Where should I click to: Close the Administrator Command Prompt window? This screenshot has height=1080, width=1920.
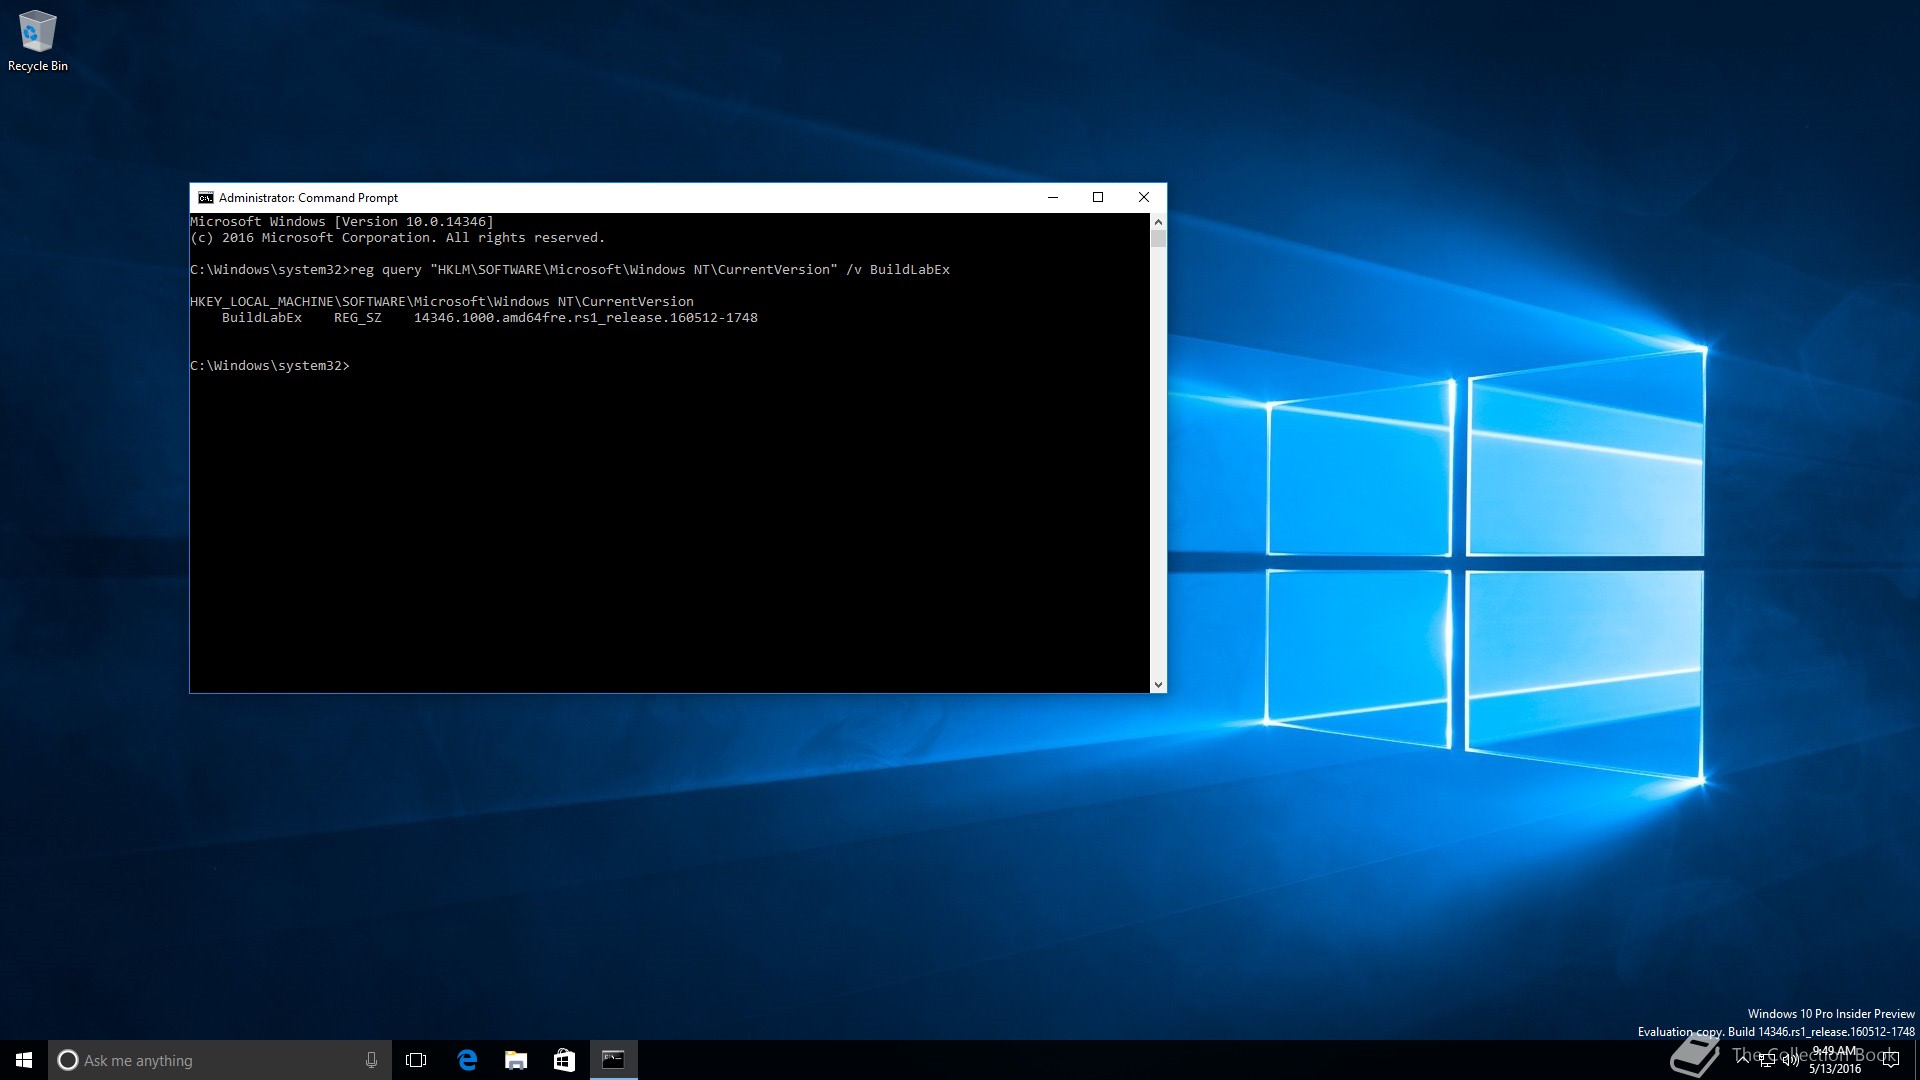point(1144,198)
